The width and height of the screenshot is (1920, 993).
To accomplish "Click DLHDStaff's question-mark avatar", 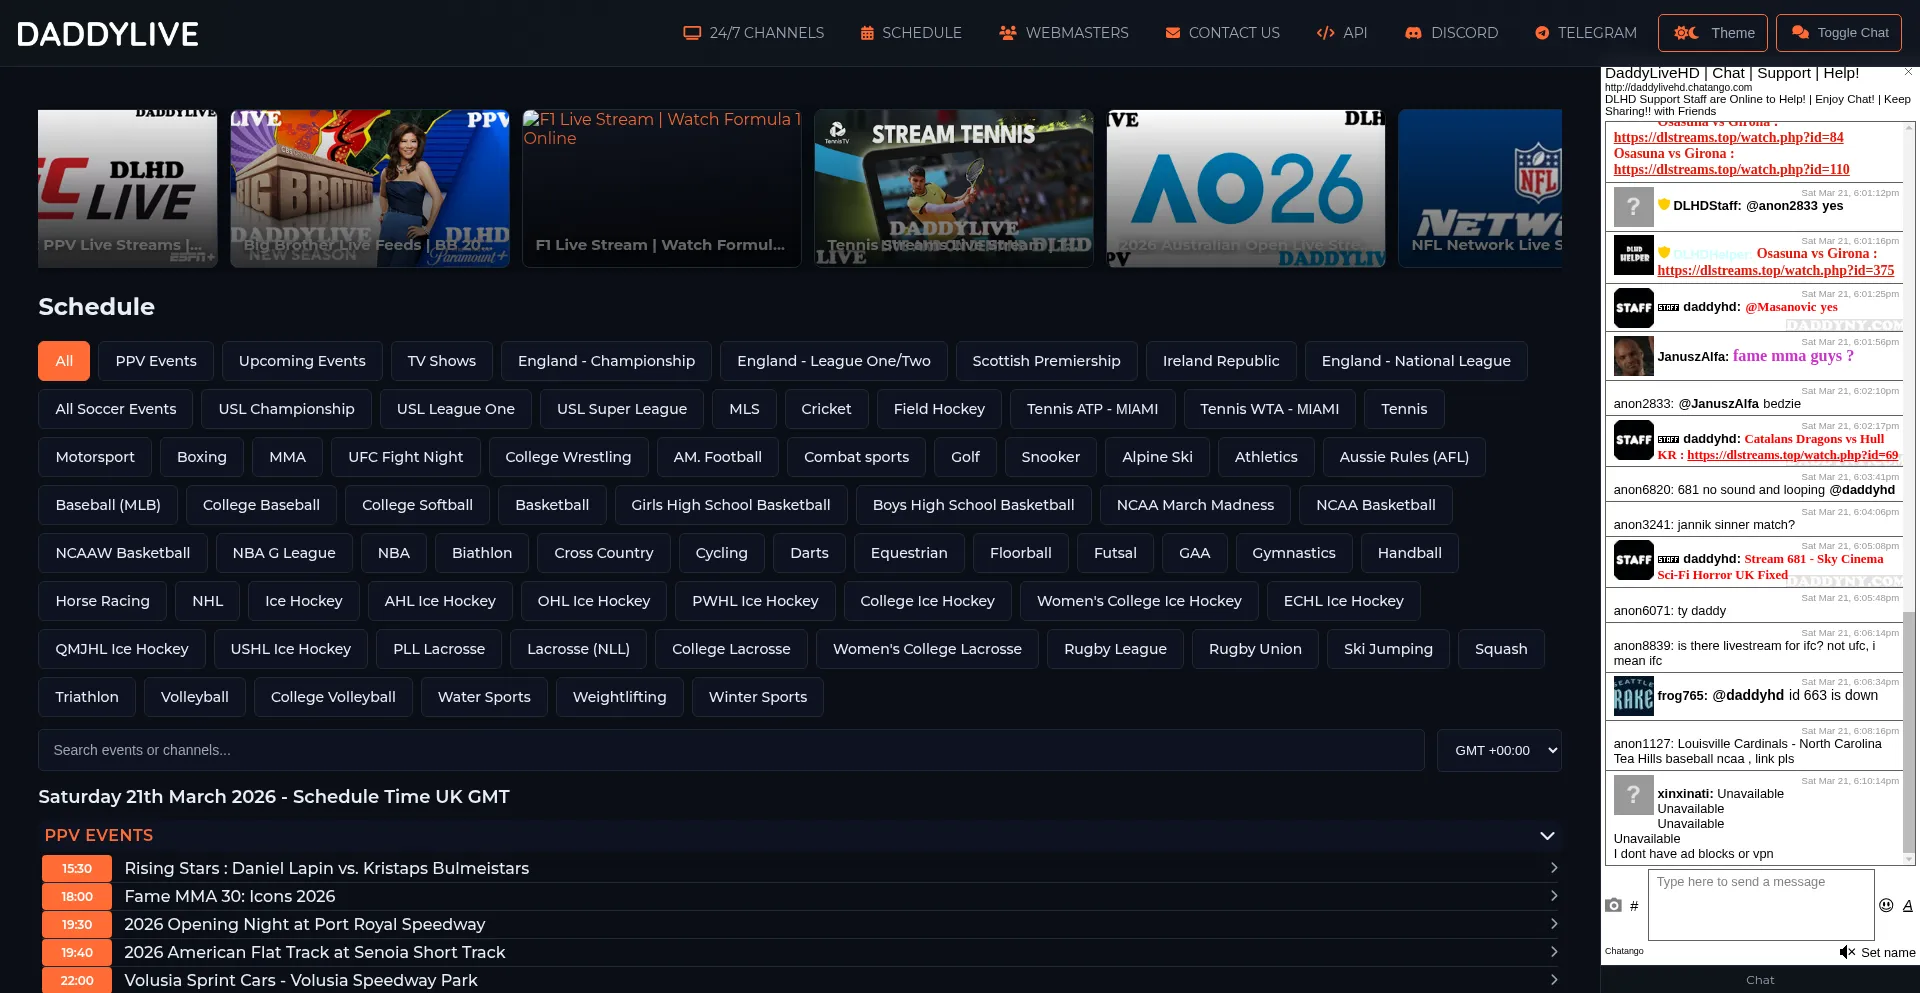I will (x=1633, y=207).
